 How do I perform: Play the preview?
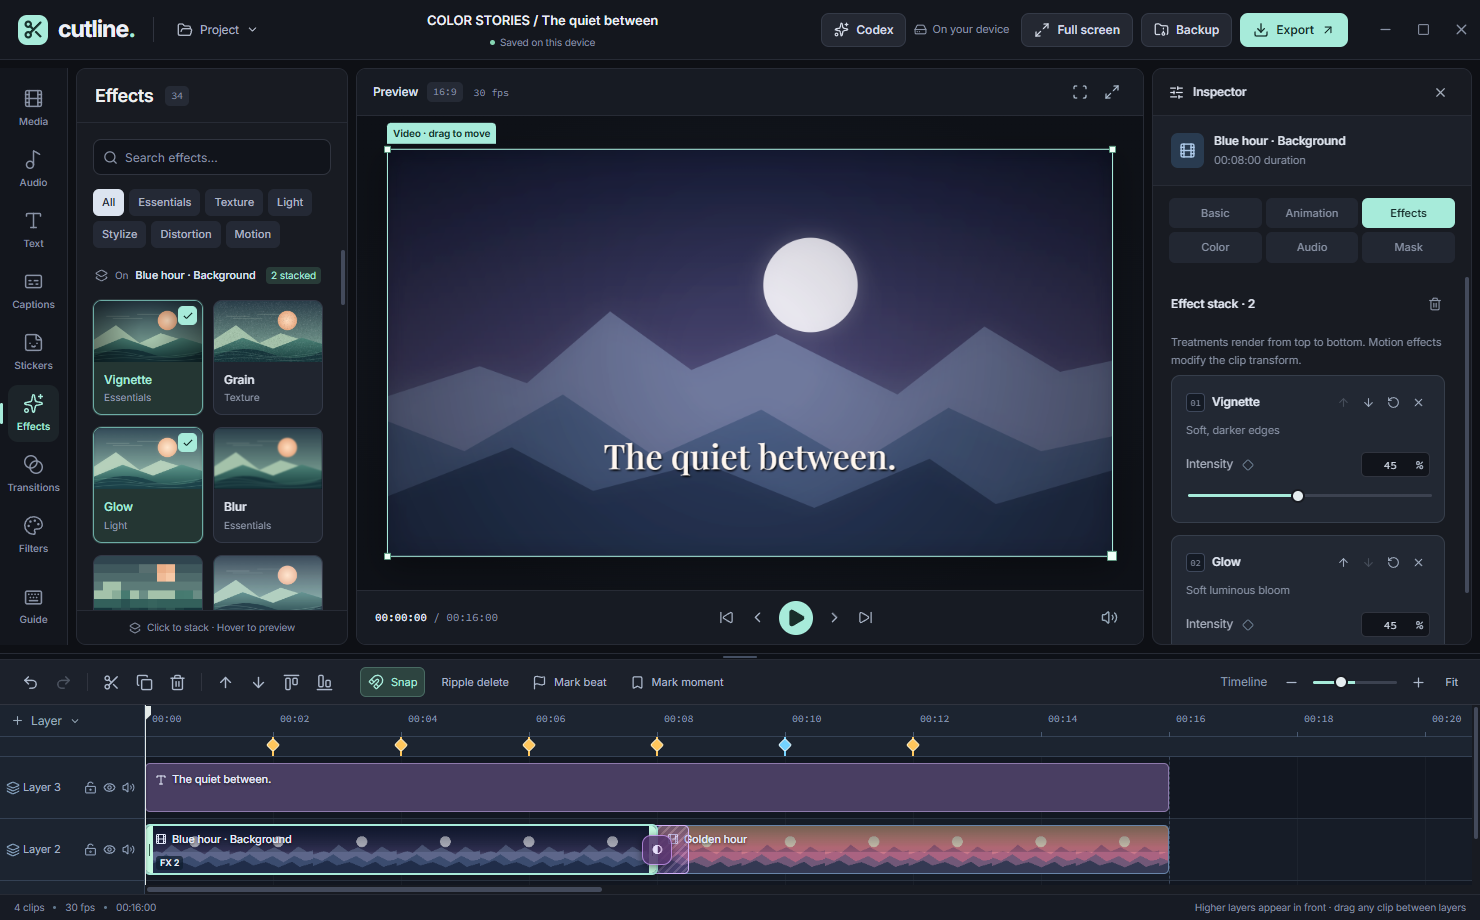796,618
